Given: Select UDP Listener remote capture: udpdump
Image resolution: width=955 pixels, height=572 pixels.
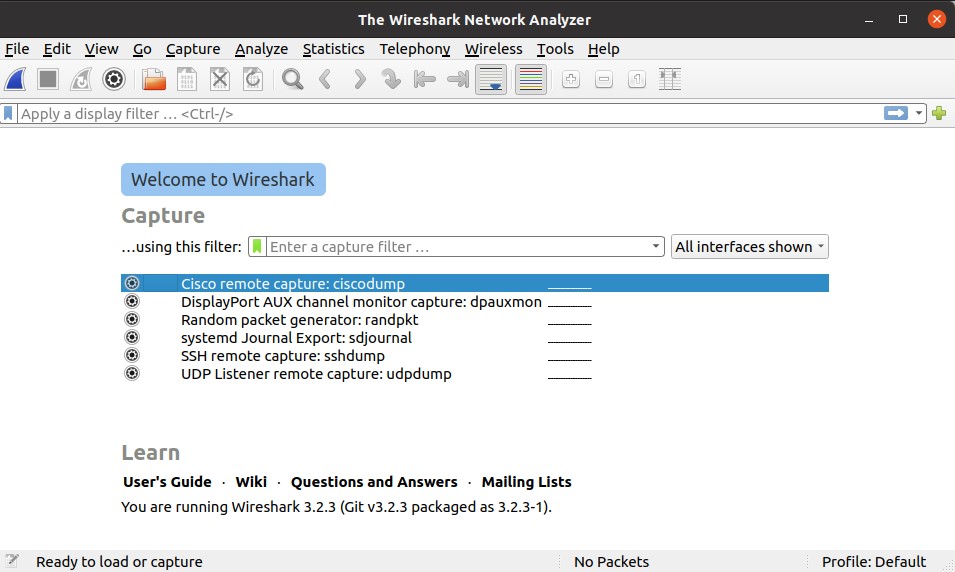Looking at the screenshot, I should [x=475, y=373].
